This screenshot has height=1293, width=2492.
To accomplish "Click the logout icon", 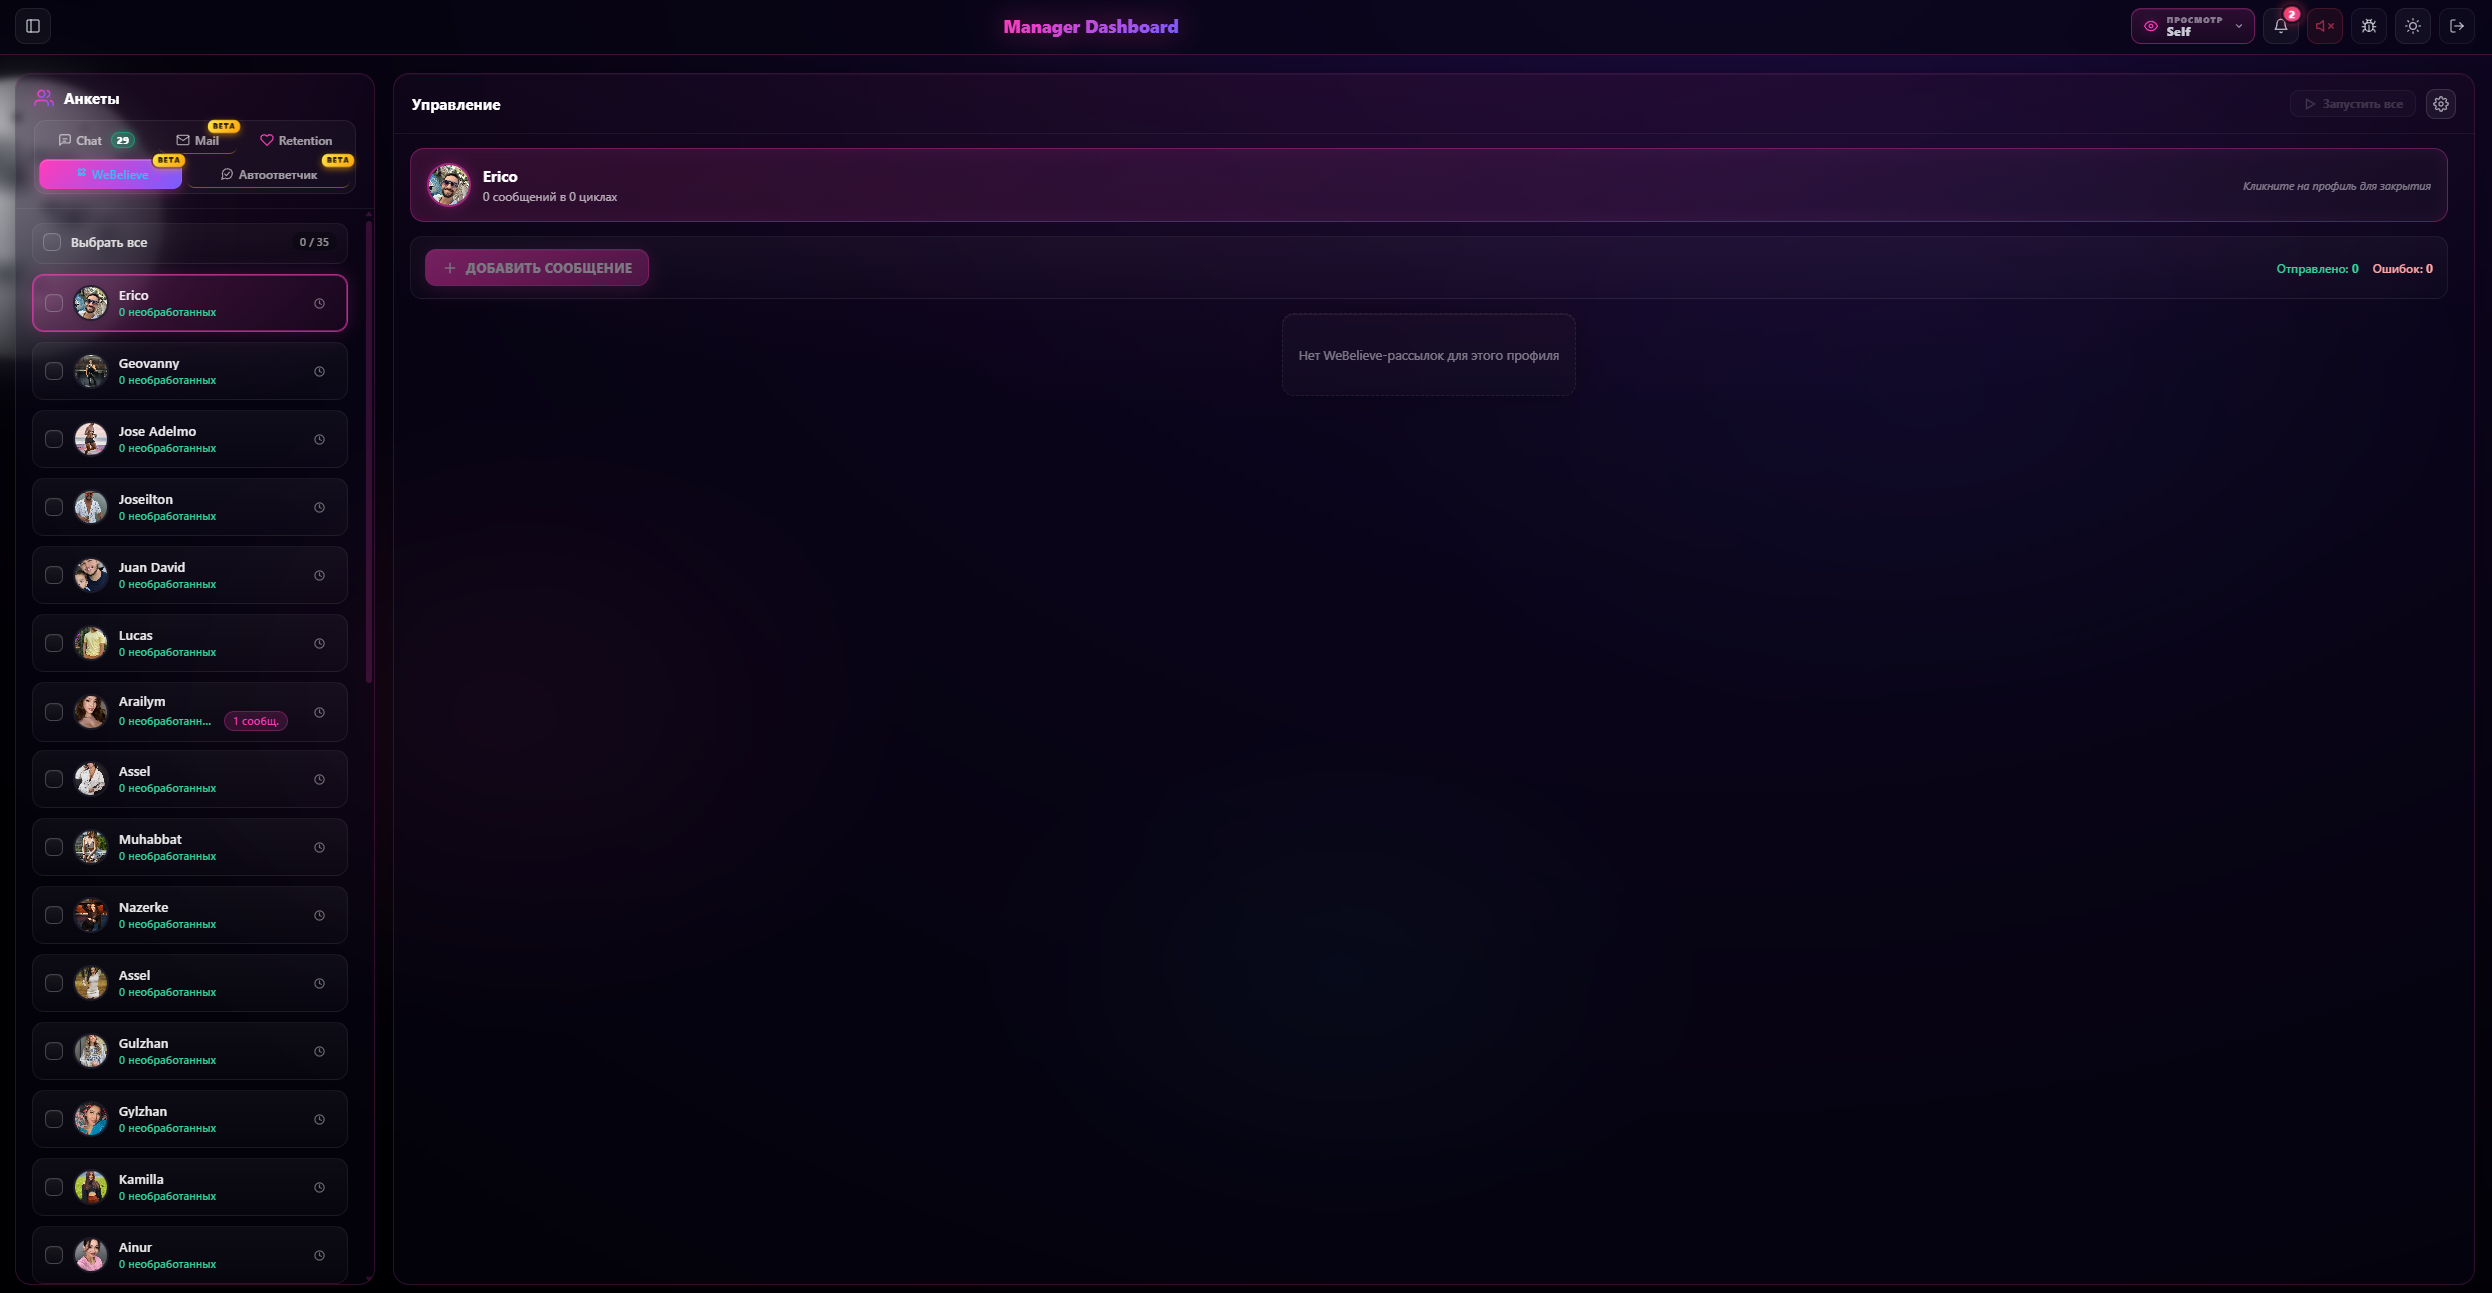I will click(x=2457, y=26).
